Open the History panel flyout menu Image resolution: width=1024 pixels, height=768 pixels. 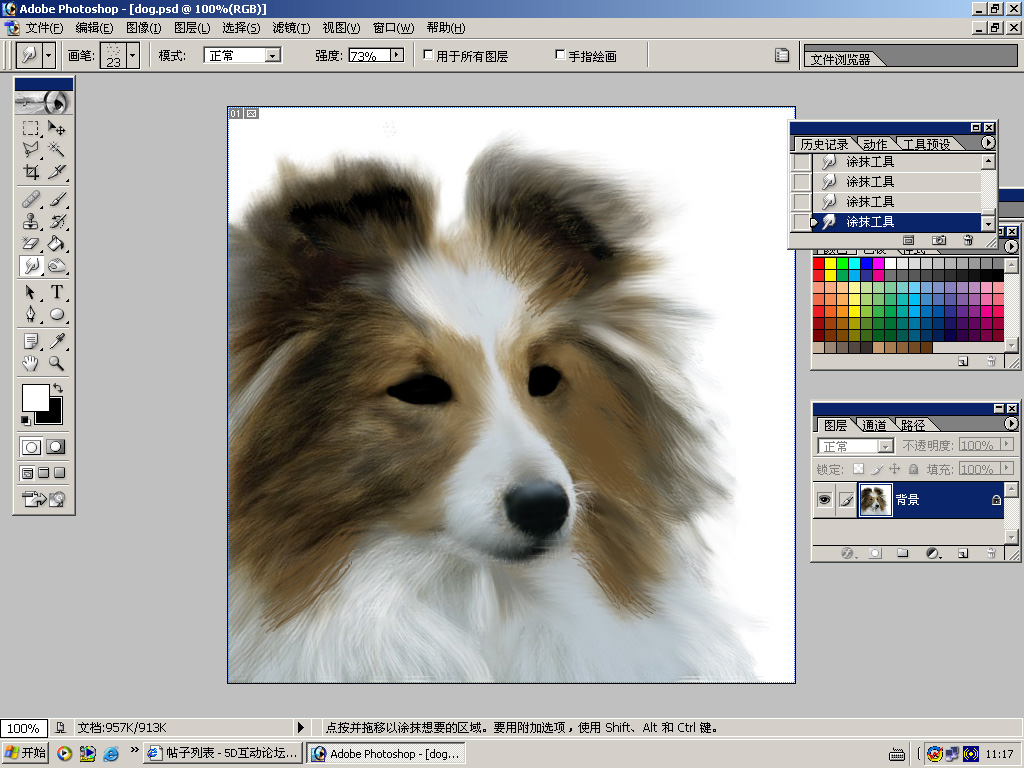point(987,142)
